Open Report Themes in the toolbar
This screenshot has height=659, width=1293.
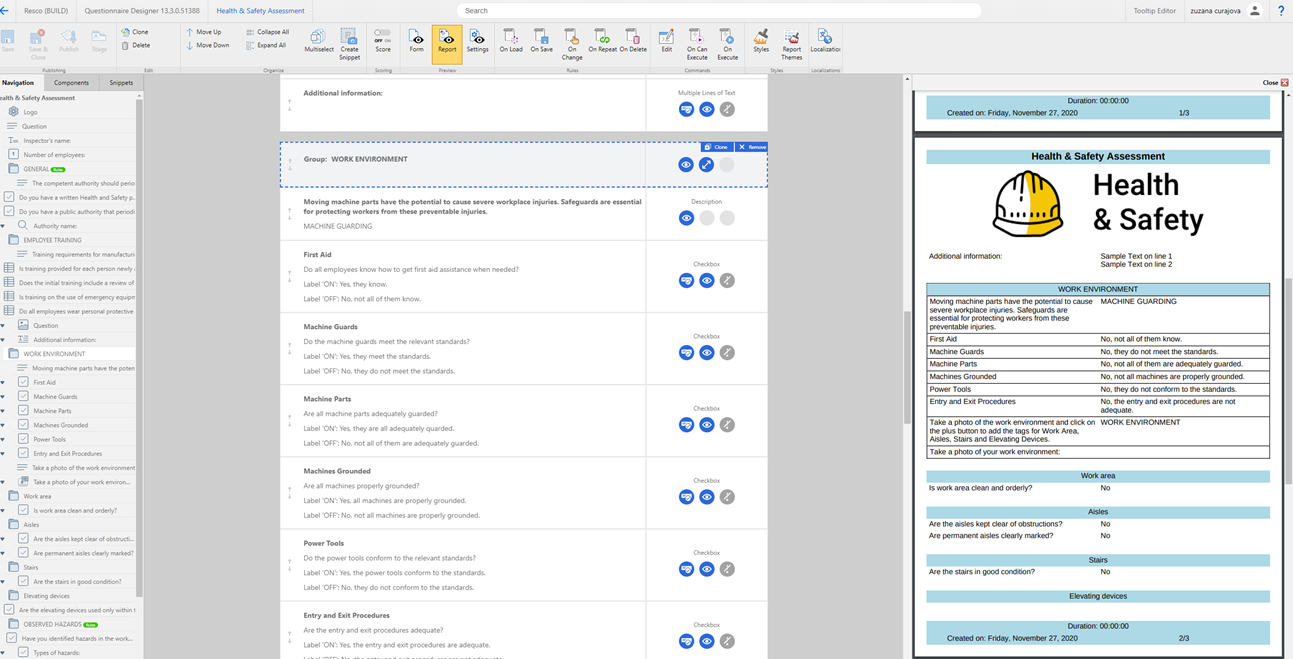click(x=791, y=45)
